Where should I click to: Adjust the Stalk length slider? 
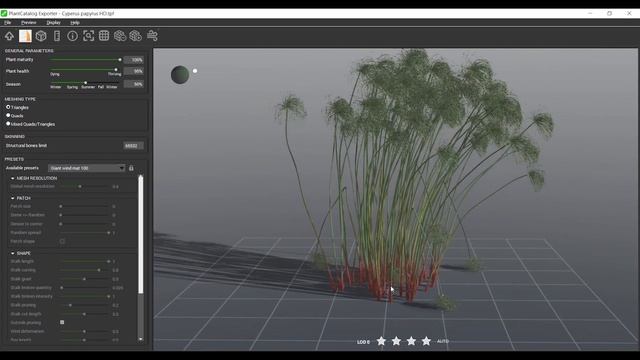85,261
